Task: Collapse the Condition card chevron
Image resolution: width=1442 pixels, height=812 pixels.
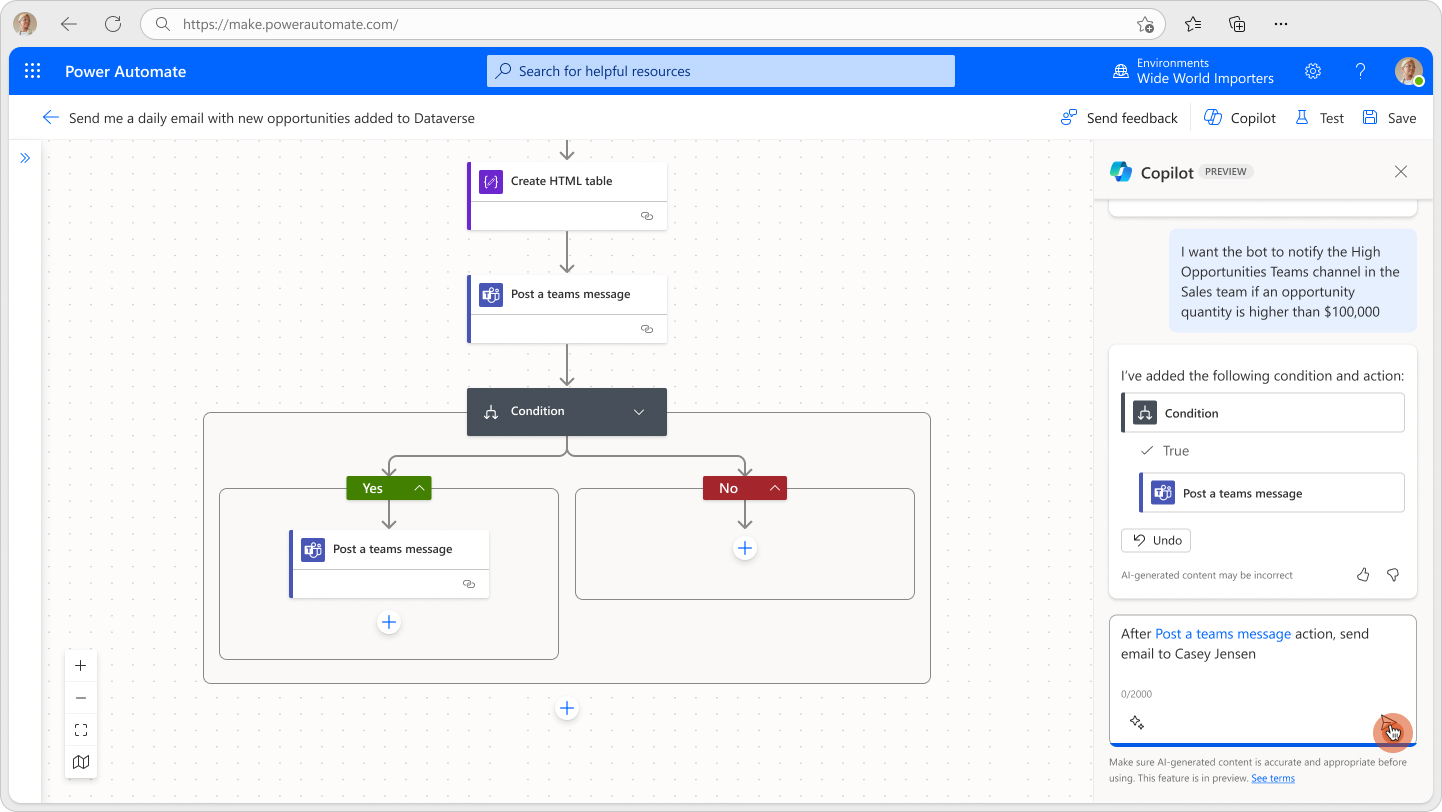Action: tap(639, 412)
